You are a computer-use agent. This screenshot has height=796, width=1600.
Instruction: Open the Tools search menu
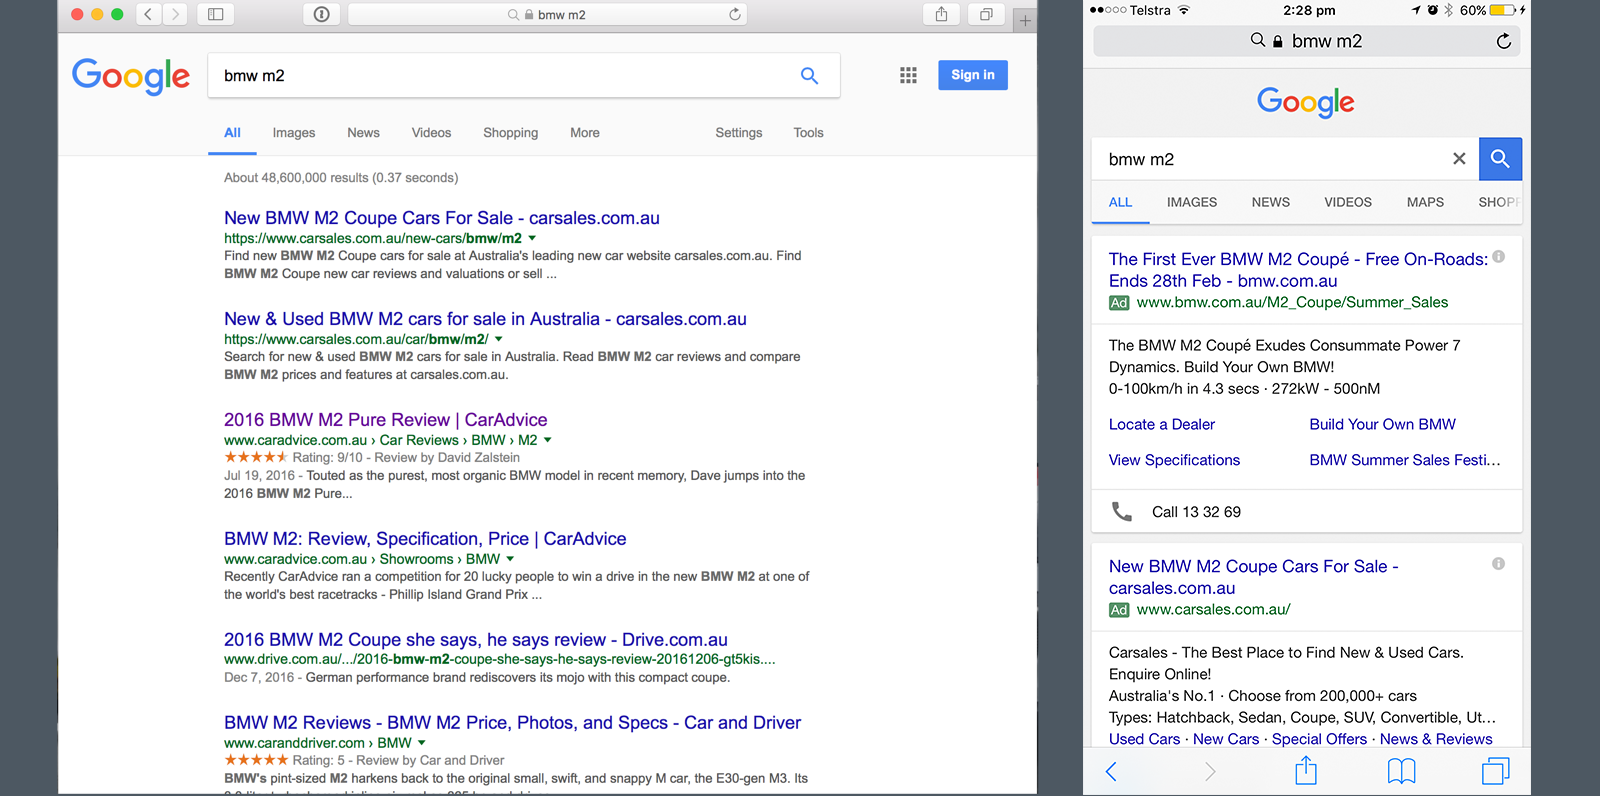(808, 133)
